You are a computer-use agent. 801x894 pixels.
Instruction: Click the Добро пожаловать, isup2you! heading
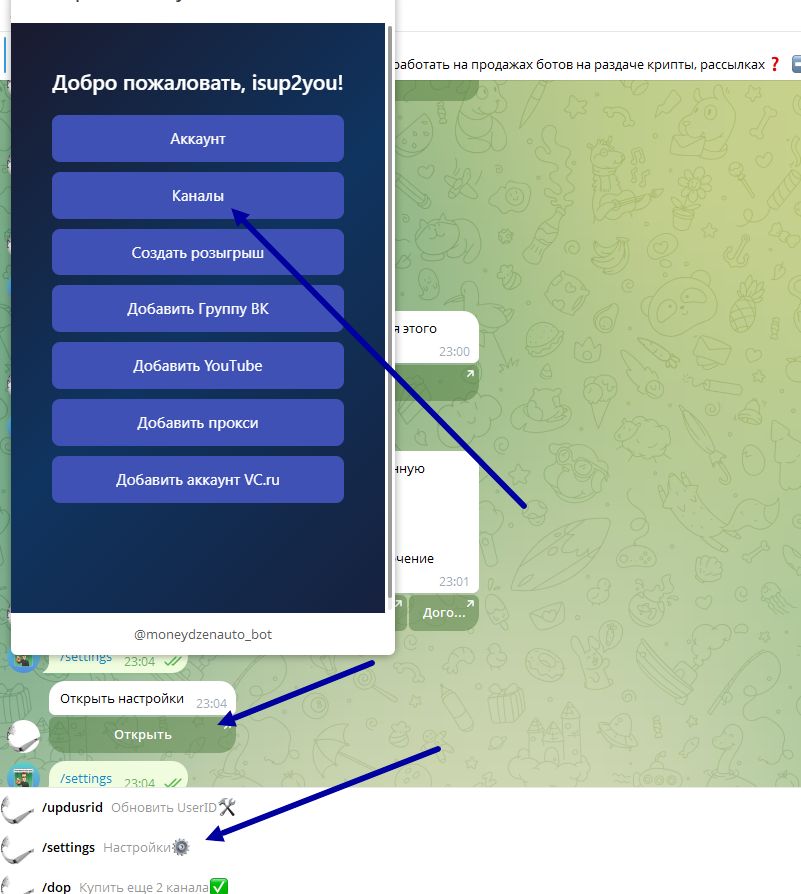coord(197,83)
